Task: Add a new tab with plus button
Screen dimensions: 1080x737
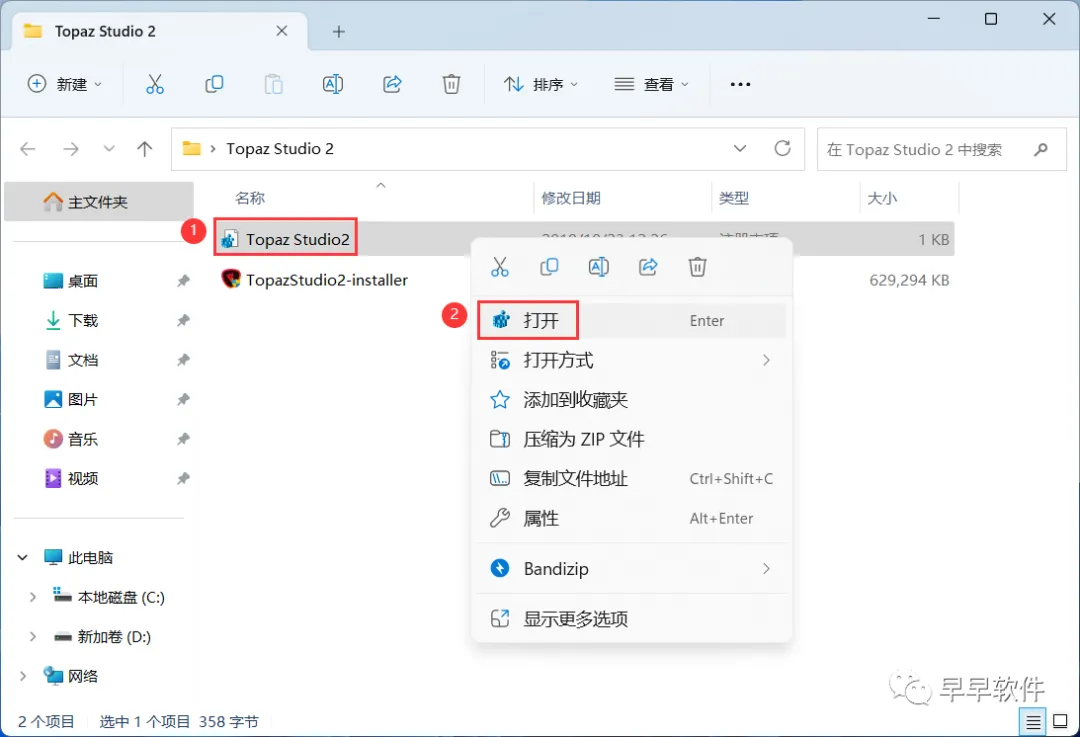Action: coord(338,31)
